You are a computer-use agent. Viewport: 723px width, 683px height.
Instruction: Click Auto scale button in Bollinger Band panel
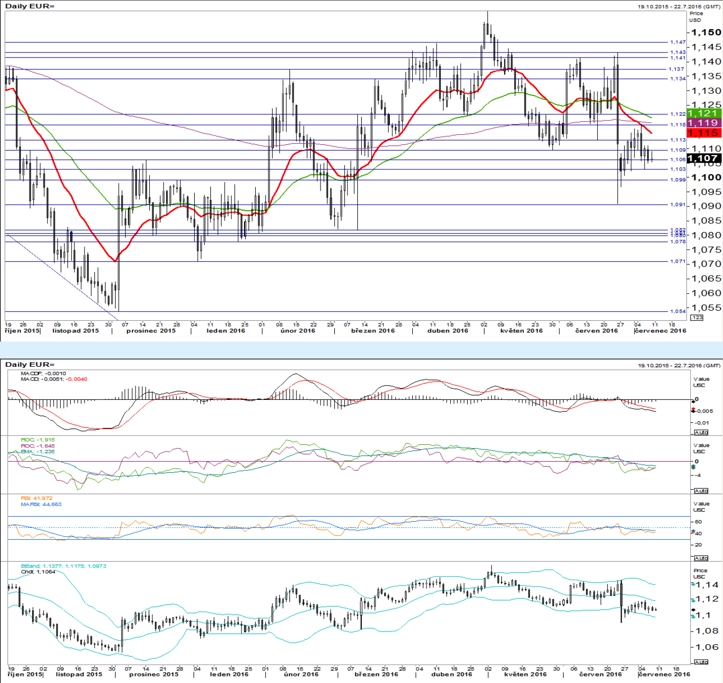click(x=700, y=662)
